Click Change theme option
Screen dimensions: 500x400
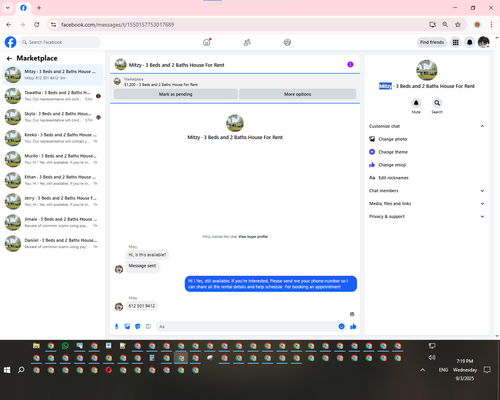(426, 152)
